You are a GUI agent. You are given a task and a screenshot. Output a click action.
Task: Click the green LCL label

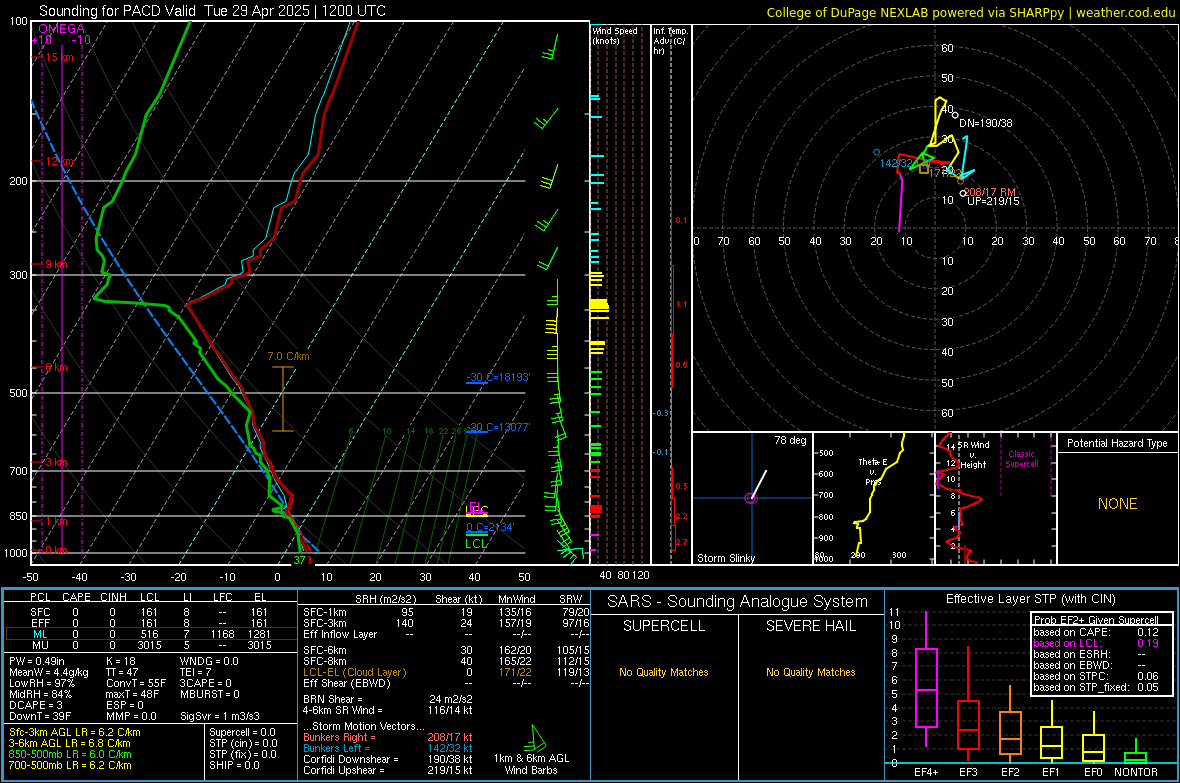point(476,544)
